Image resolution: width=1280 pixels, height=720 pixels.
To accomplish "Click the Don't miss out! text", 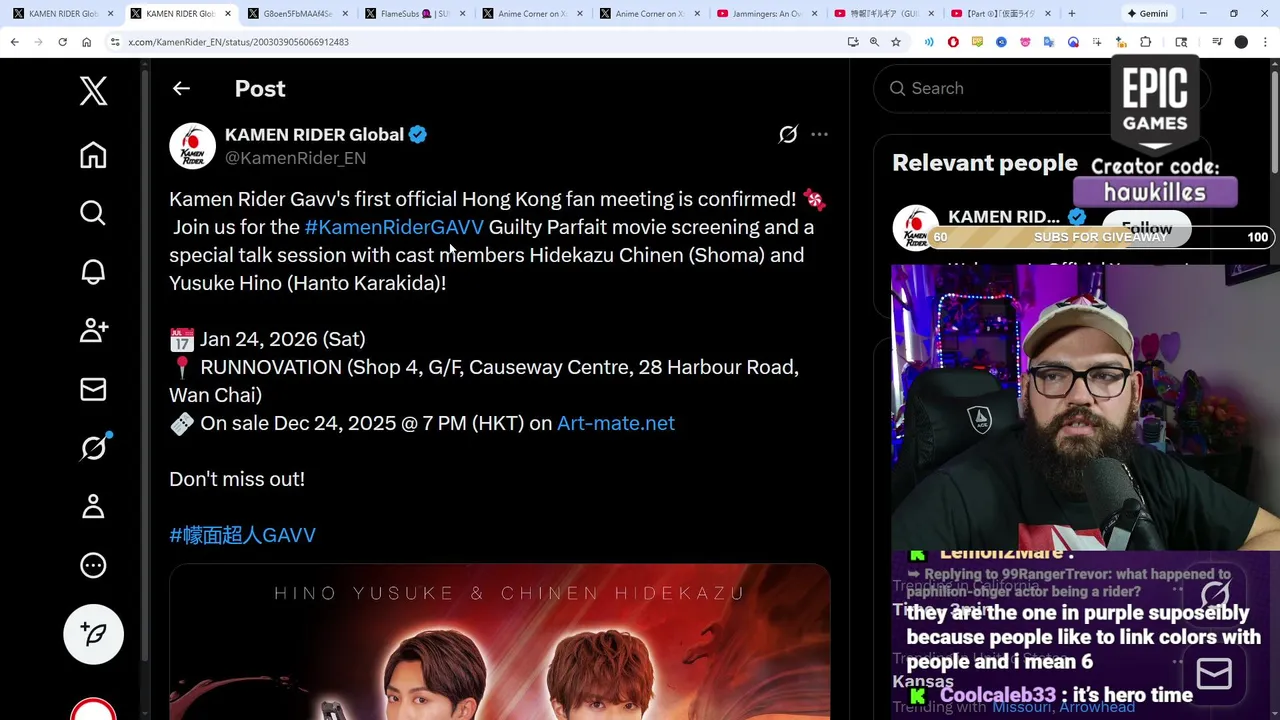I will click(x=237, y=479).
